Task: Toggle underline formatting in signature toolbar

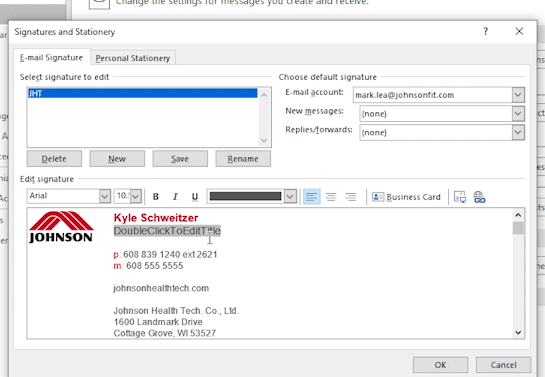Action: click(x=195, y=197)
